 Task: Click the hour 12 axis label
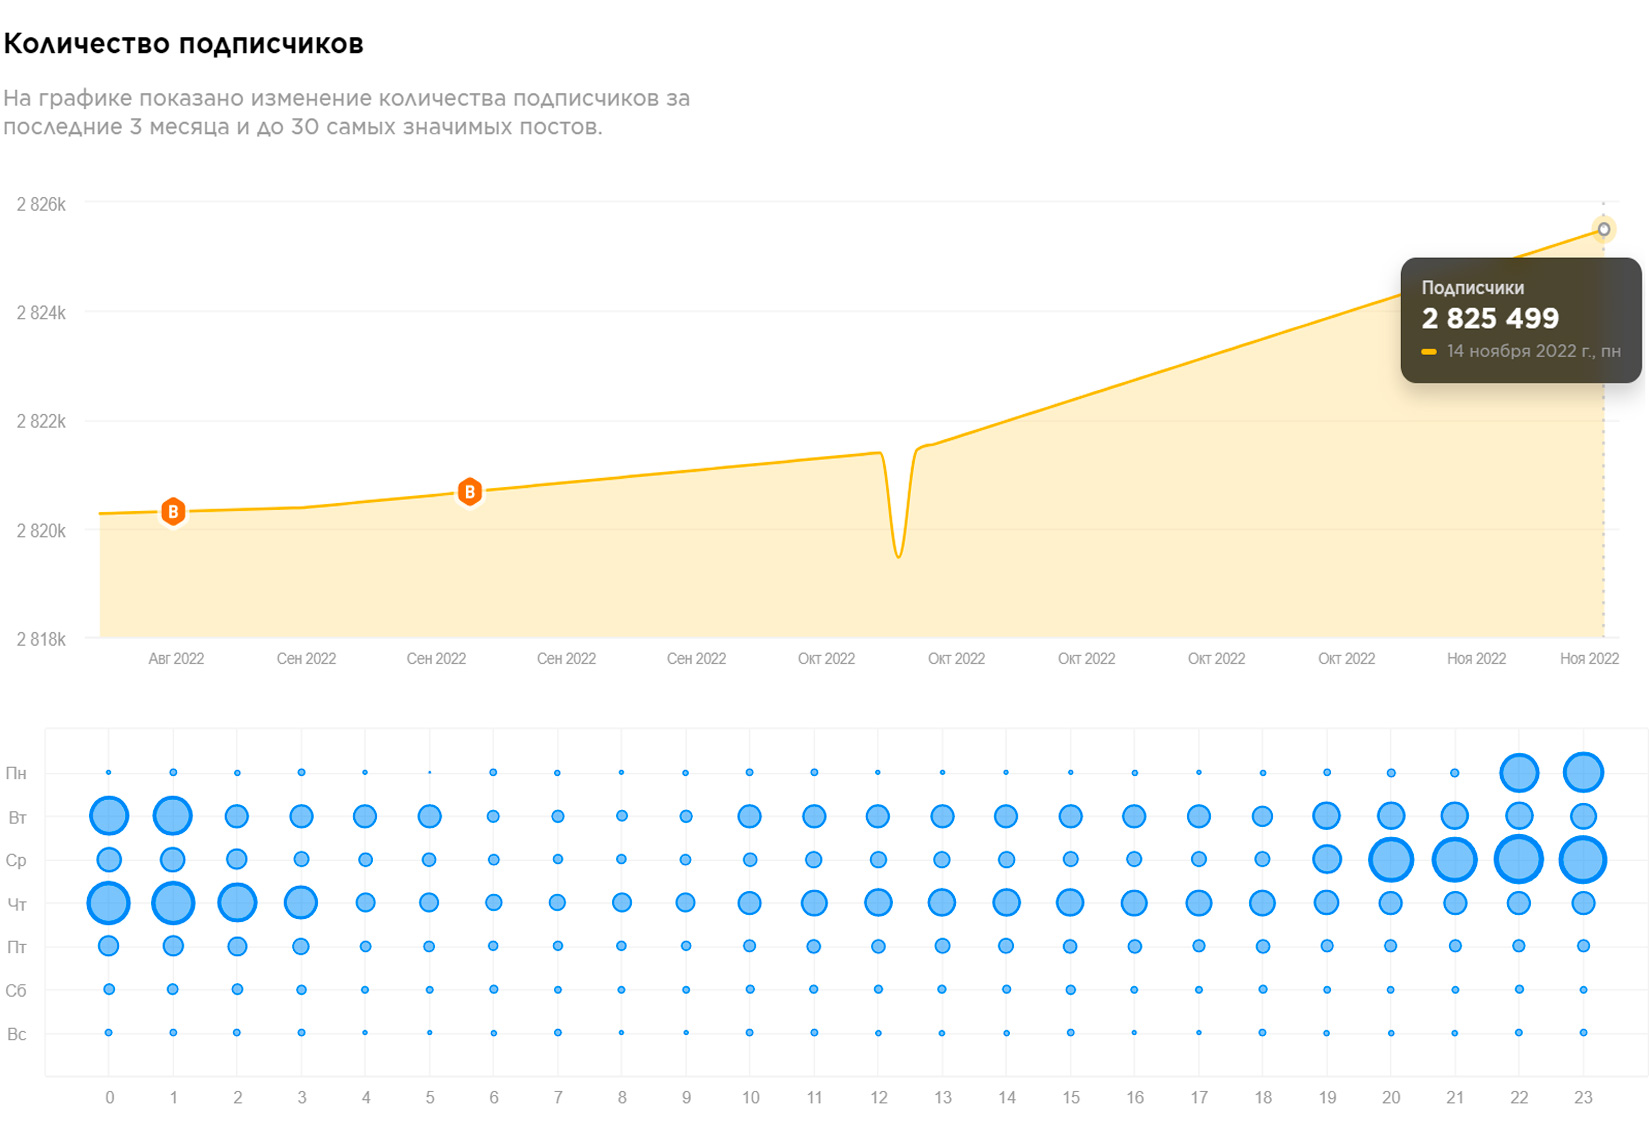point(878,1098)
